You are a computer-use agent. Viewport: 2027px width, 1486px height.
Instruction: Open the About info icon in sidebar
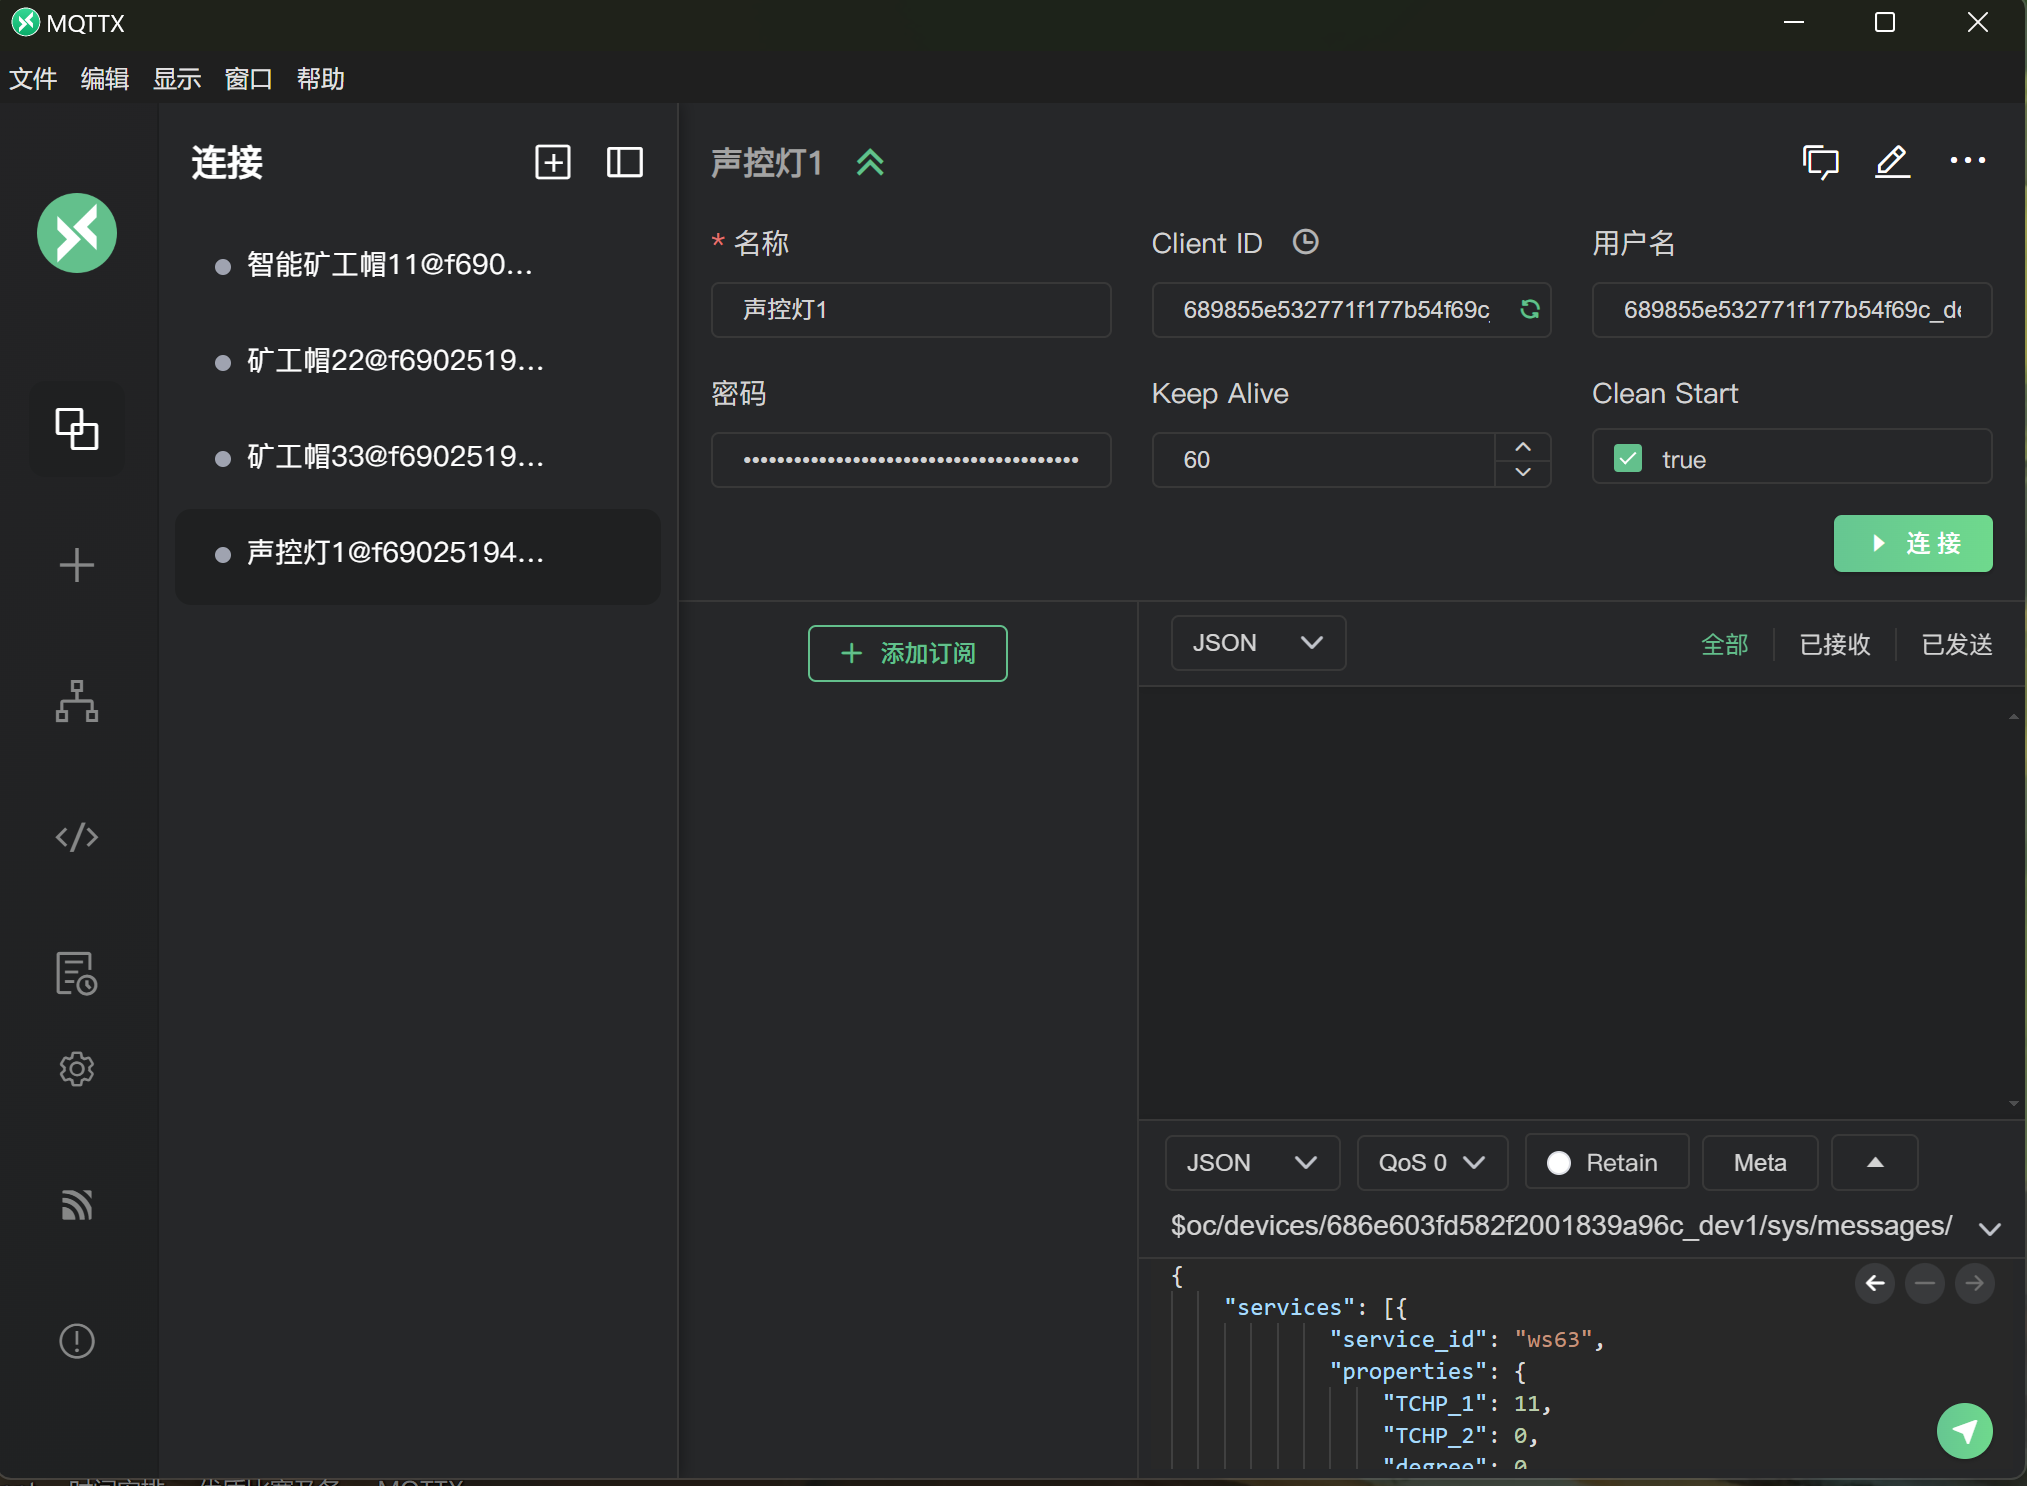(x=77, y=1341)
